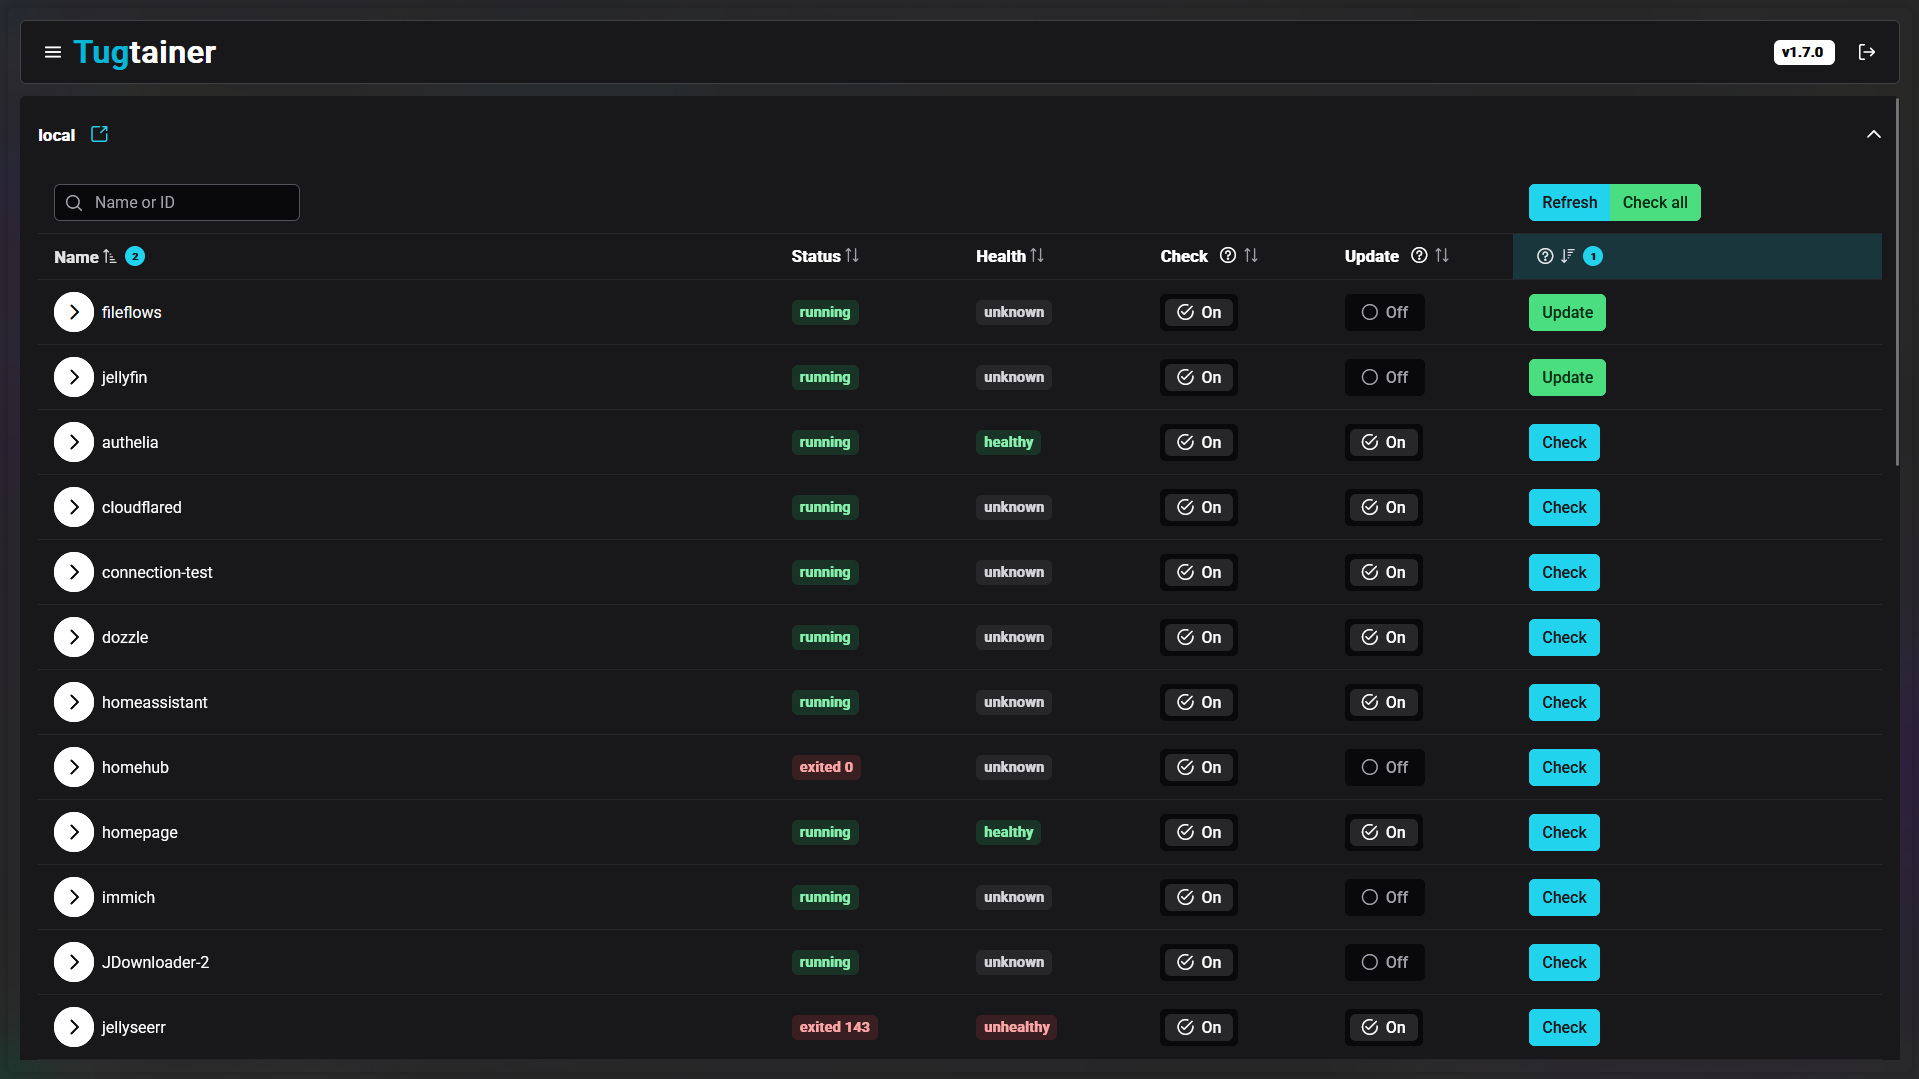
Task: Open the hamburger navigation menu
Action: (53, 52)
